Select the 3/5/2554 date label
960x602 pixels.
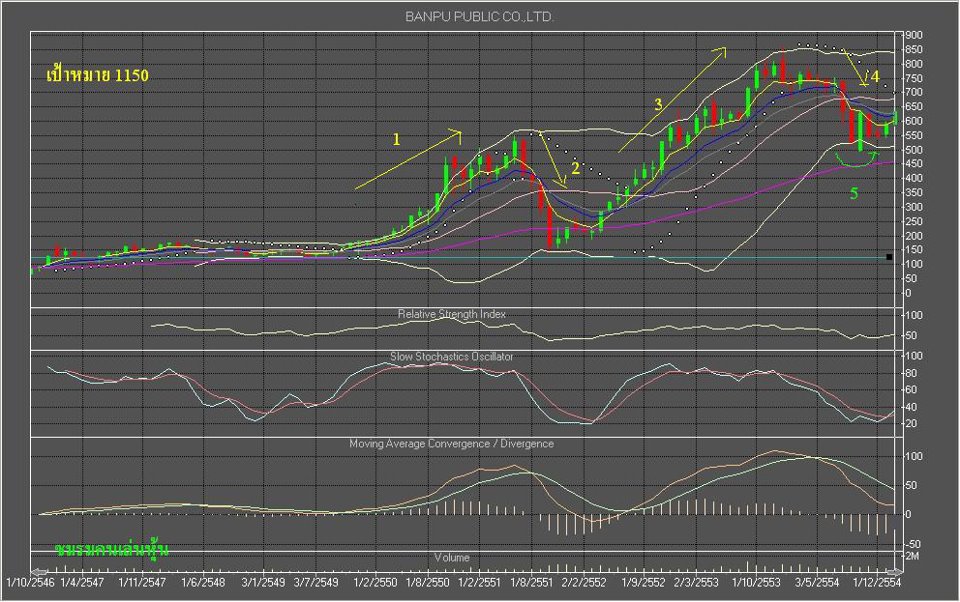pyautogui.click(x=817, y=582)
